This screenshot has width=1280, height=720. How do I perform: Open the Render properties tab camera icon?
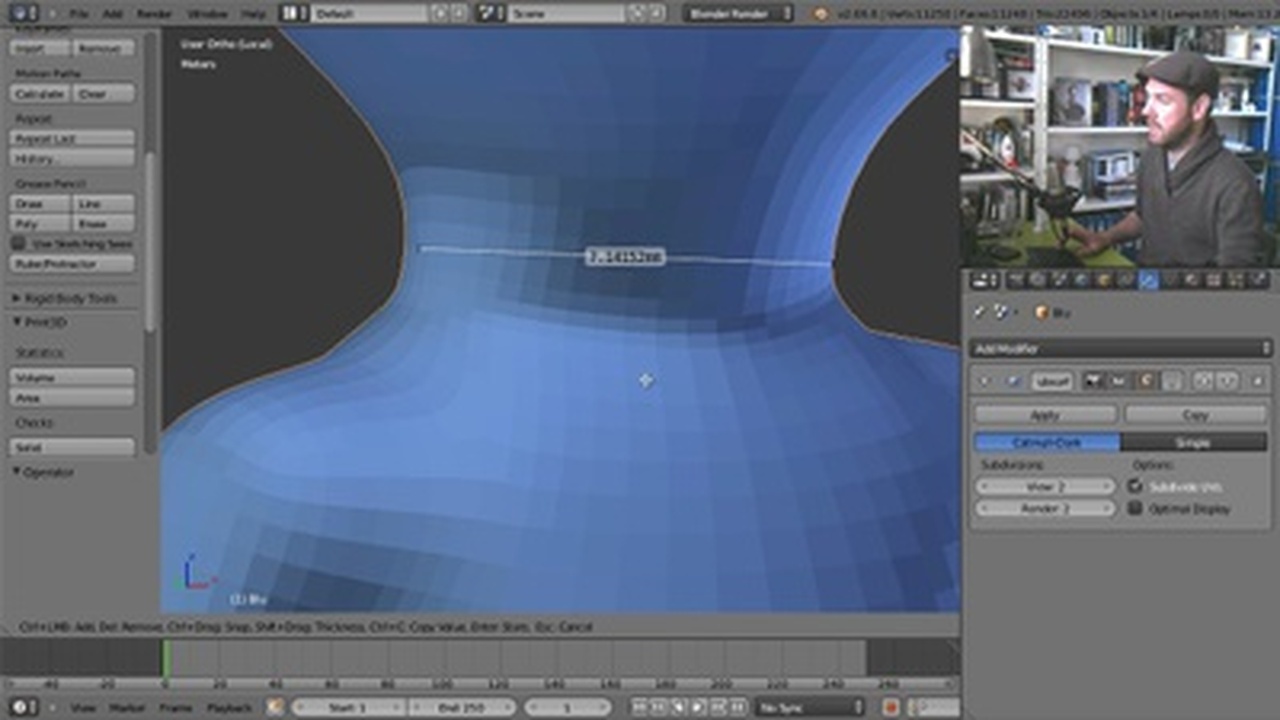click(1016, 281)
